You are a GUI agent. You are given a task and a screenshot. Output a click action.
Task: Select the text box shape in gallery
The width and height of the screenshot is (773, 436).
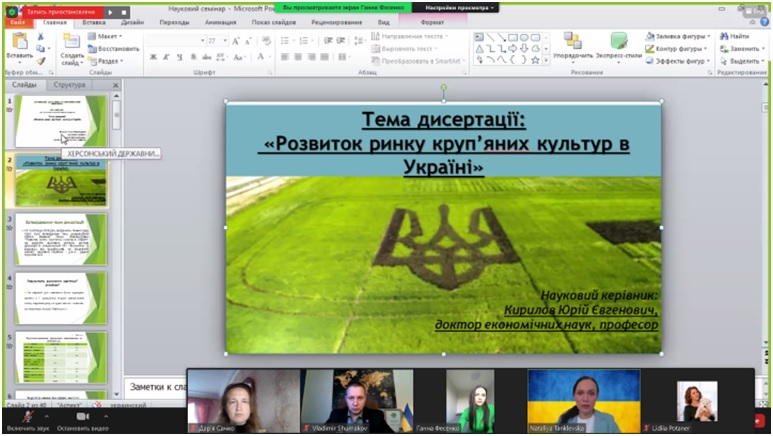point(479,37)
